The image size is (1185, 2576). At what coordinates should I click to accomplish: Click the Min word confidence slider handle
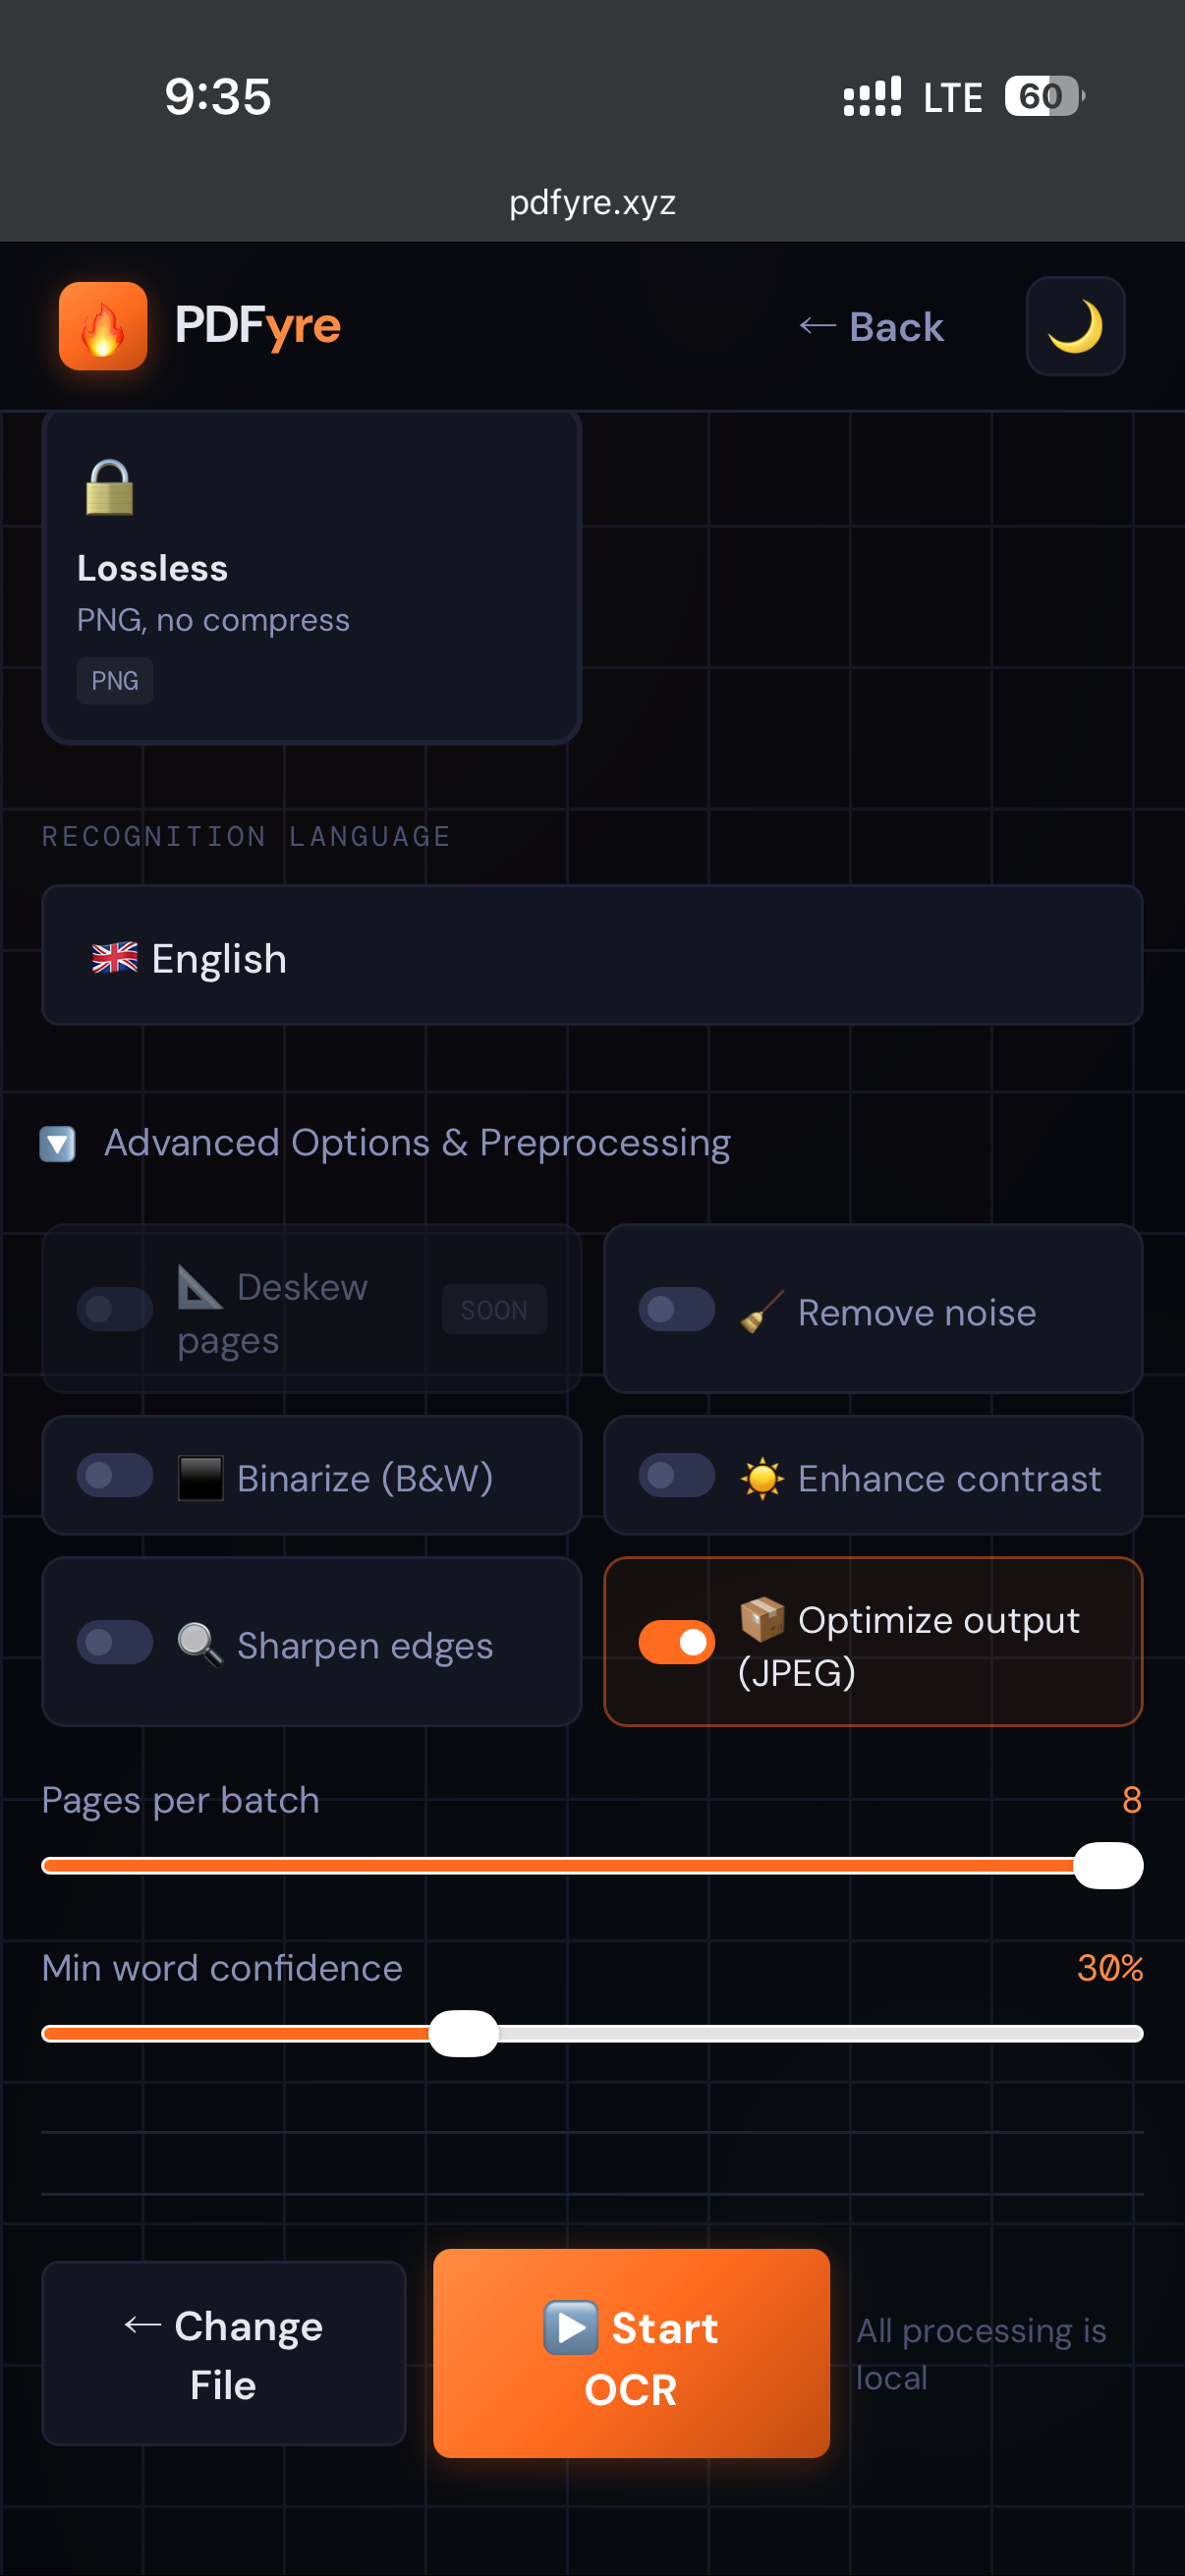pos(463,2033)
